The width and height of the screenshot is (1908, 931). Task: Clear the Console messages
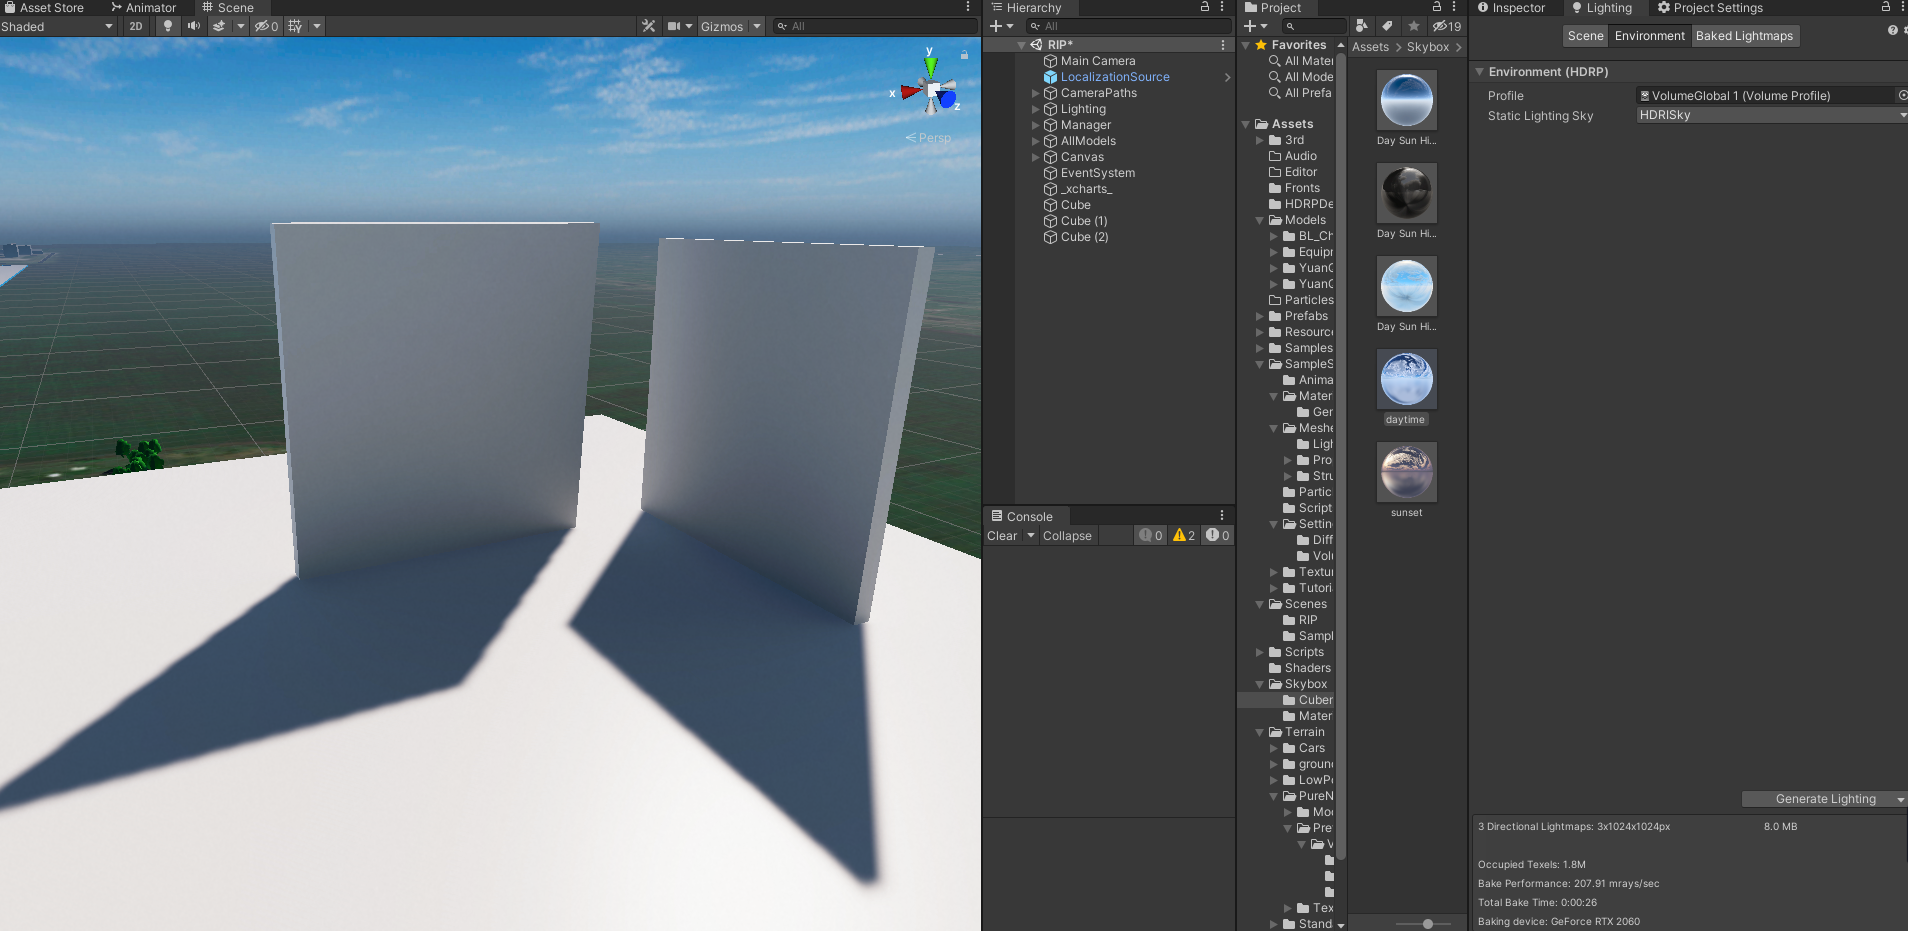pyautogui.click(x=1003, y=535)
